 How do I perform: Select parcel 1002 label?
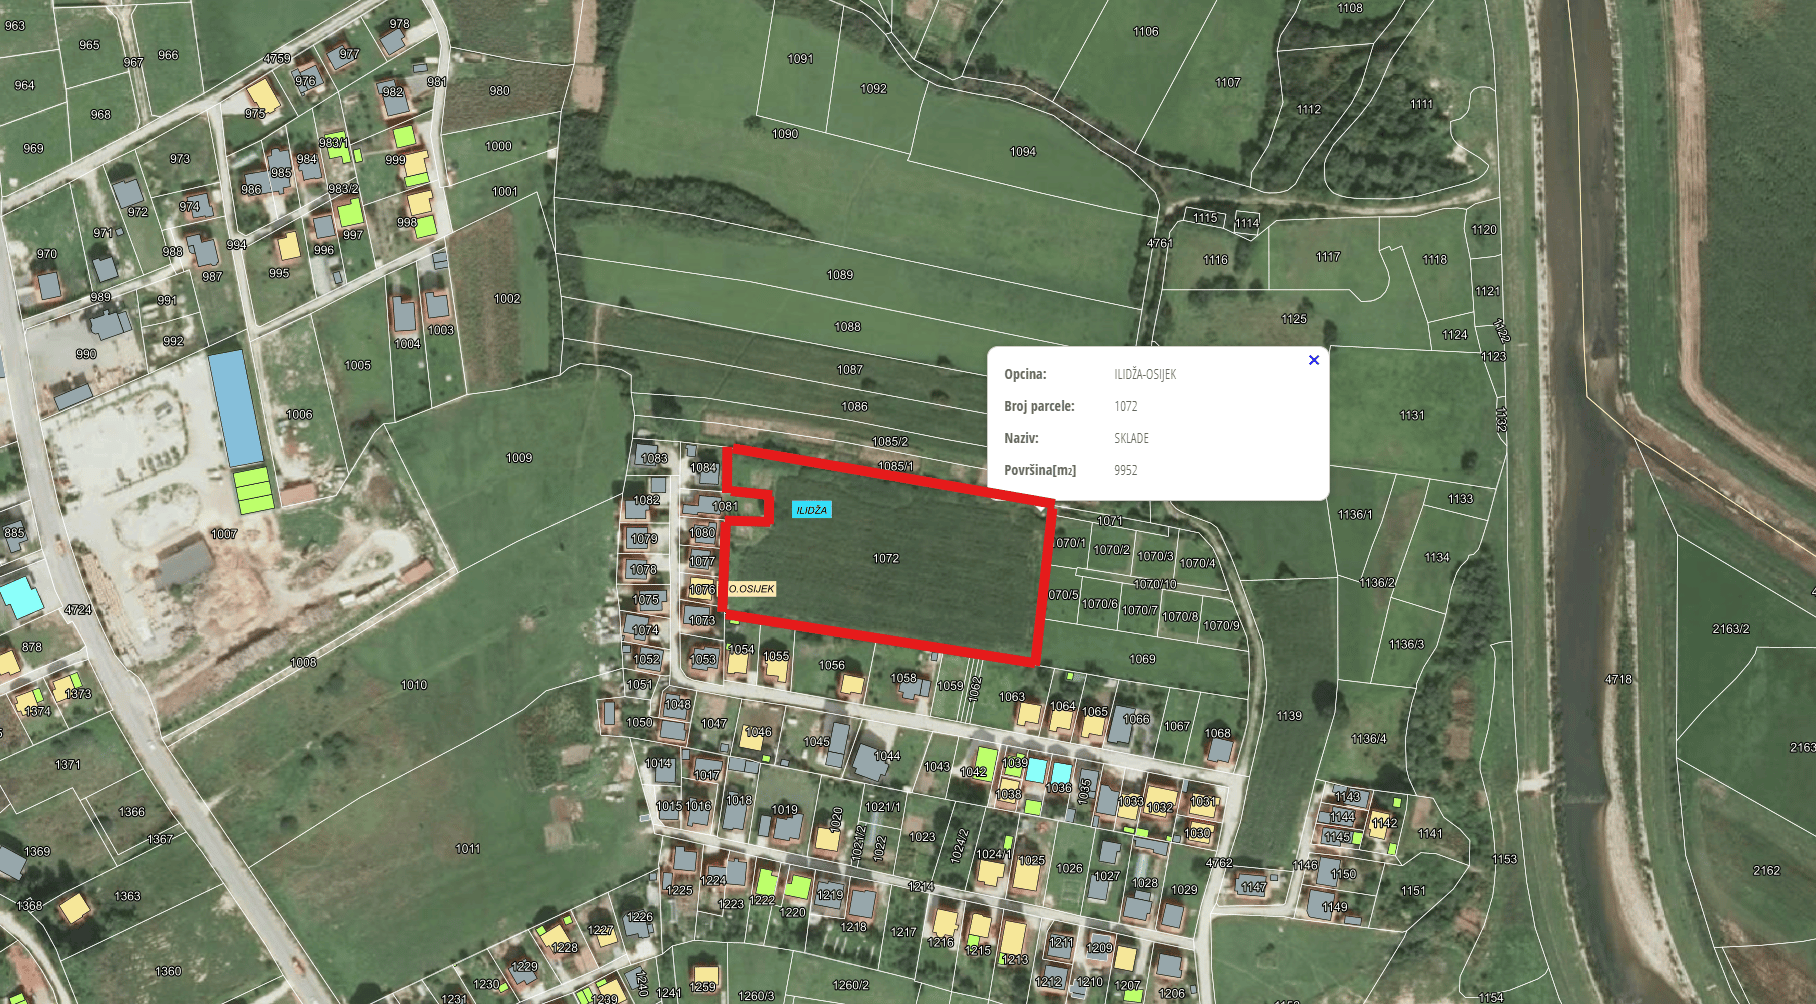pyautogui.click(x=507, y=298)
